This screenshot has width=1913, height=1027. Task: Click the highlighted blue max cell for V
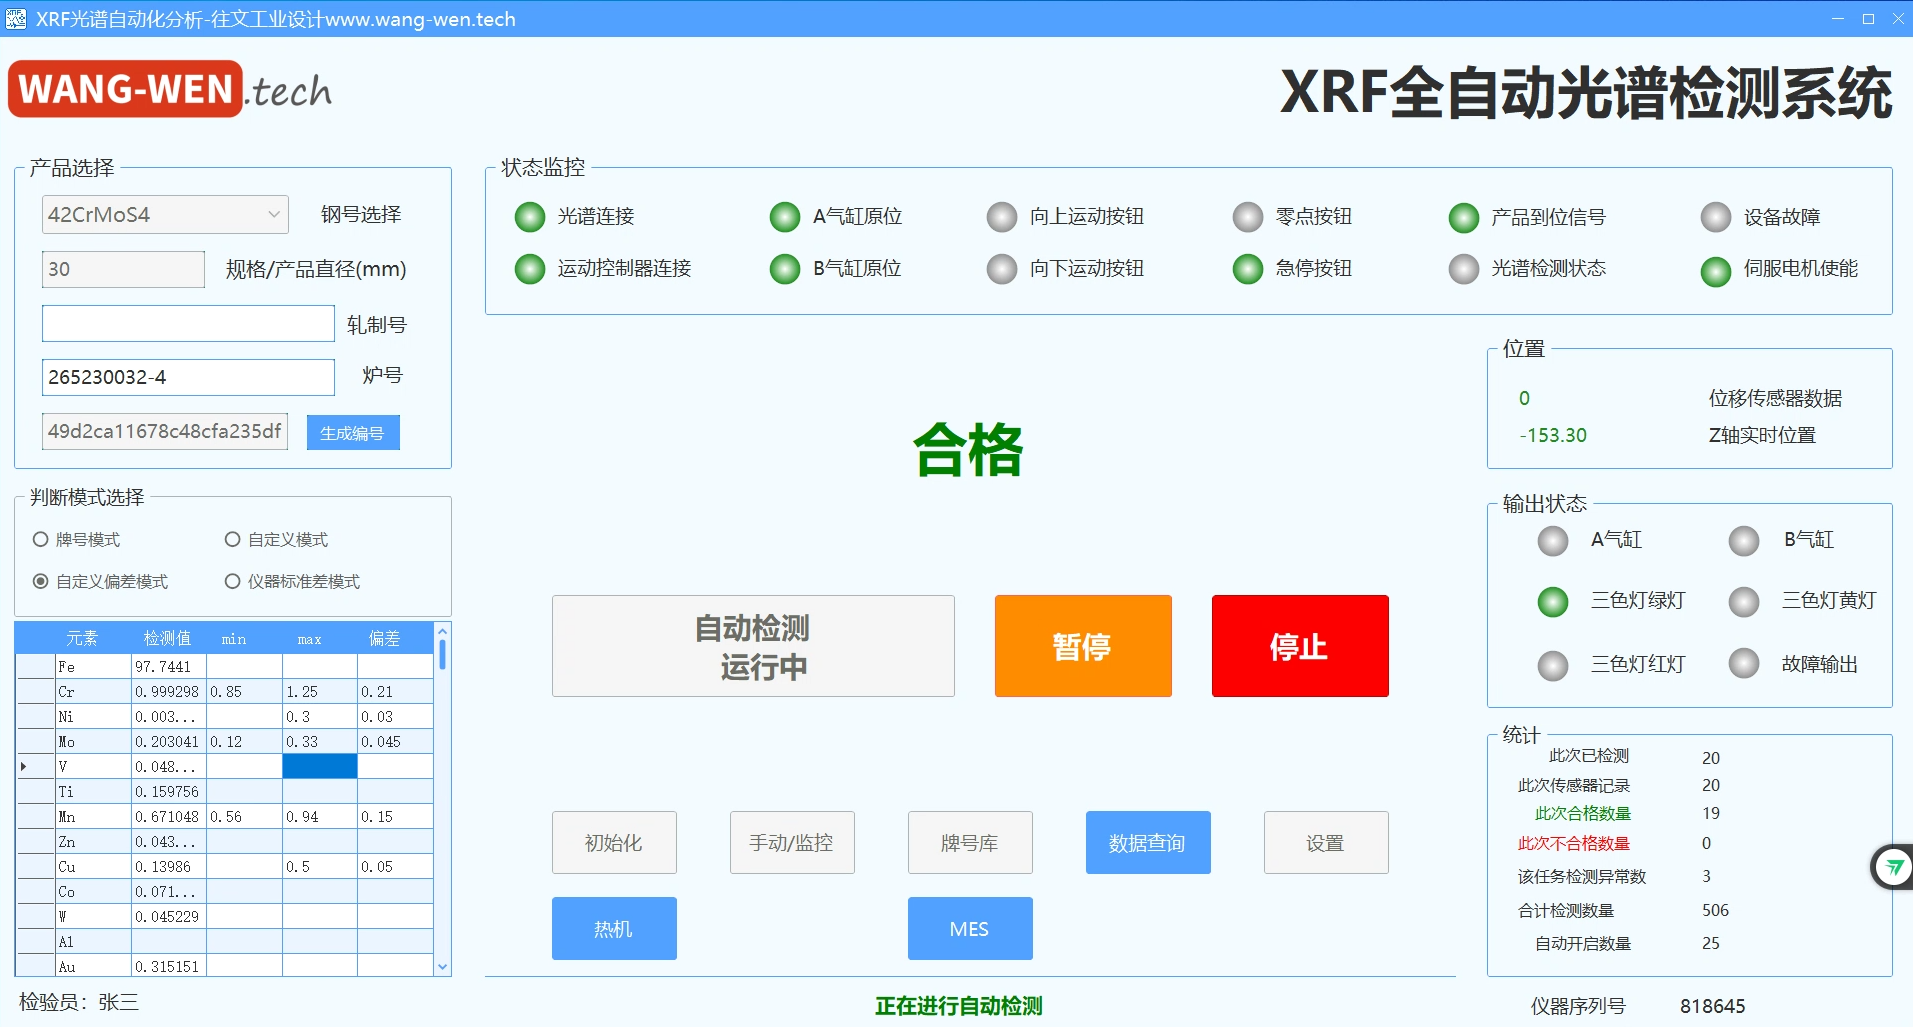point(319,767)
